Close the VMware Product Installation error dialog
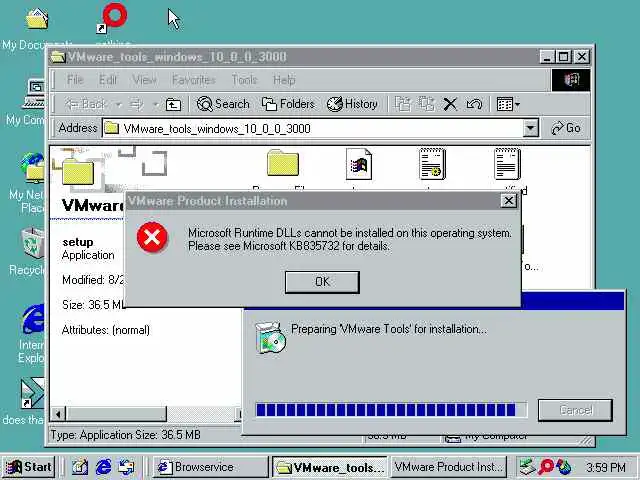 point(509,200)
